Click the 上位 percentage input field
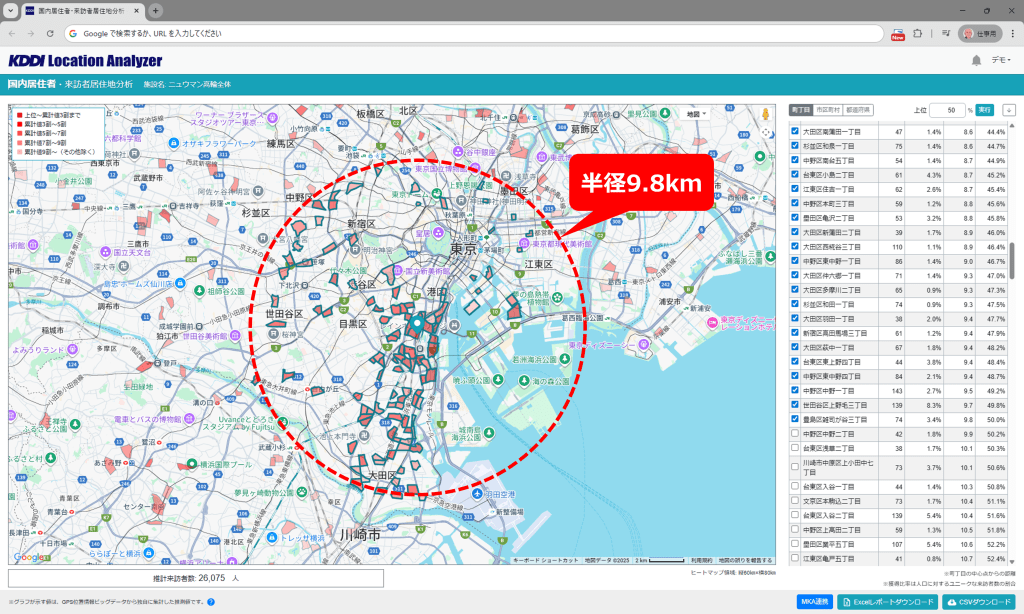This screenshot has height=614, width=1024. (x=947, y=110)
